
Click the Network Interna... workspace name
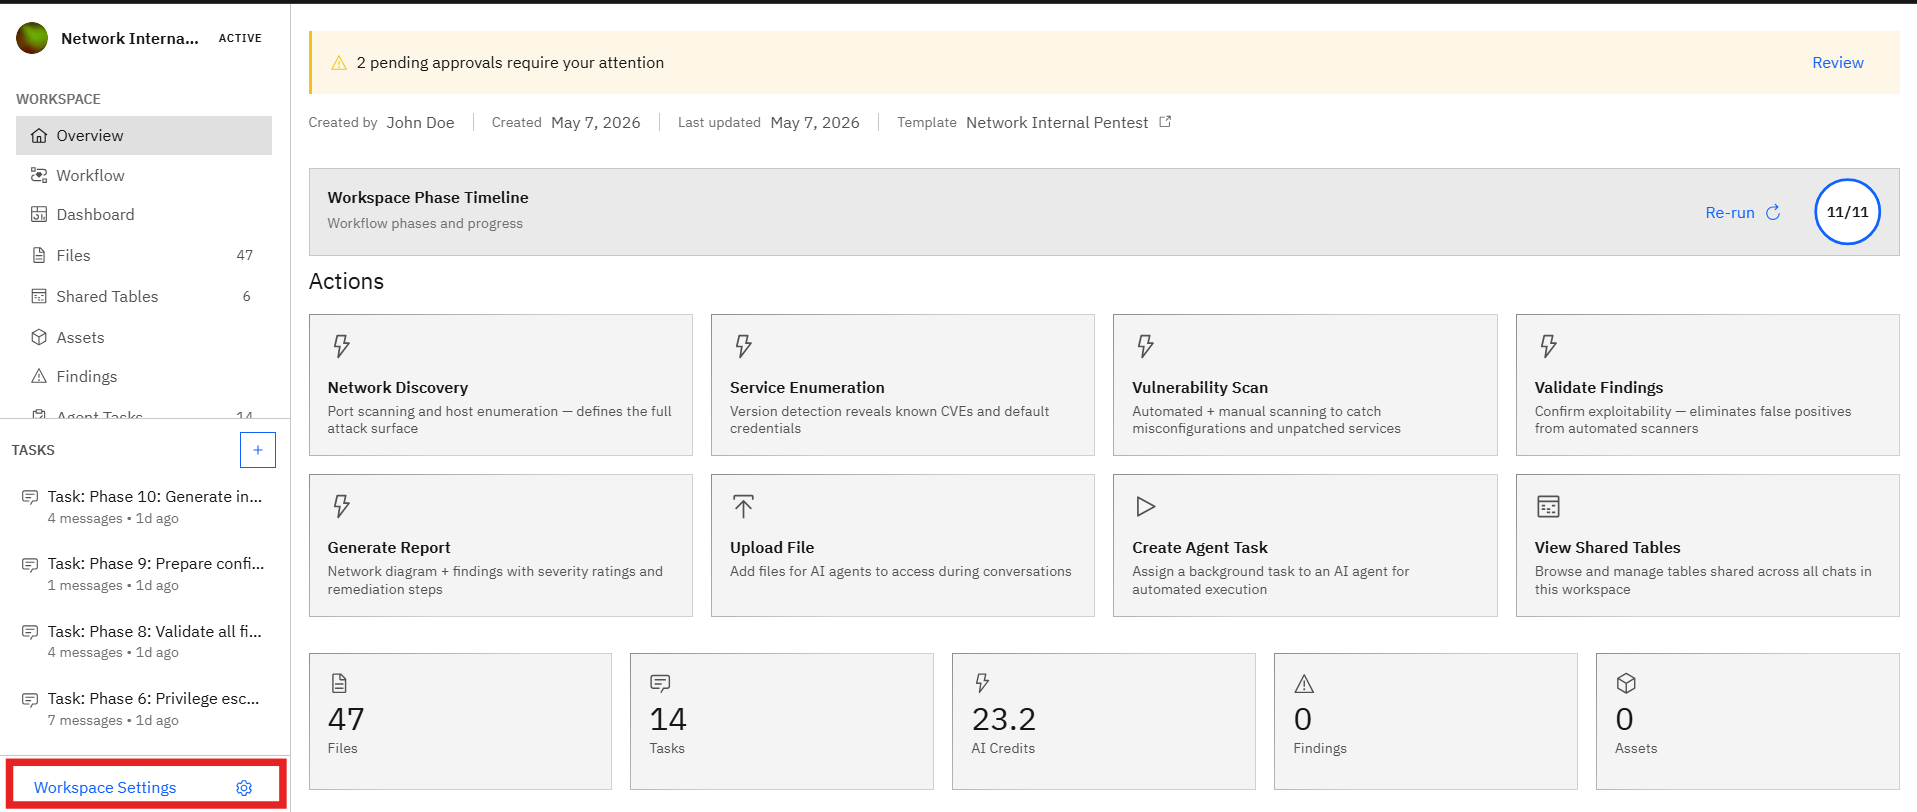click(x=130, y=38)
